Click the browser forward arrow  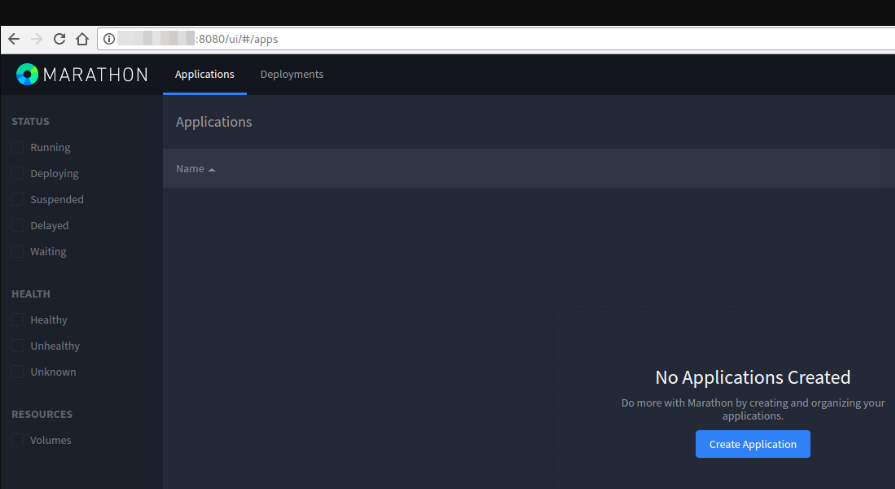pos(37,39)
